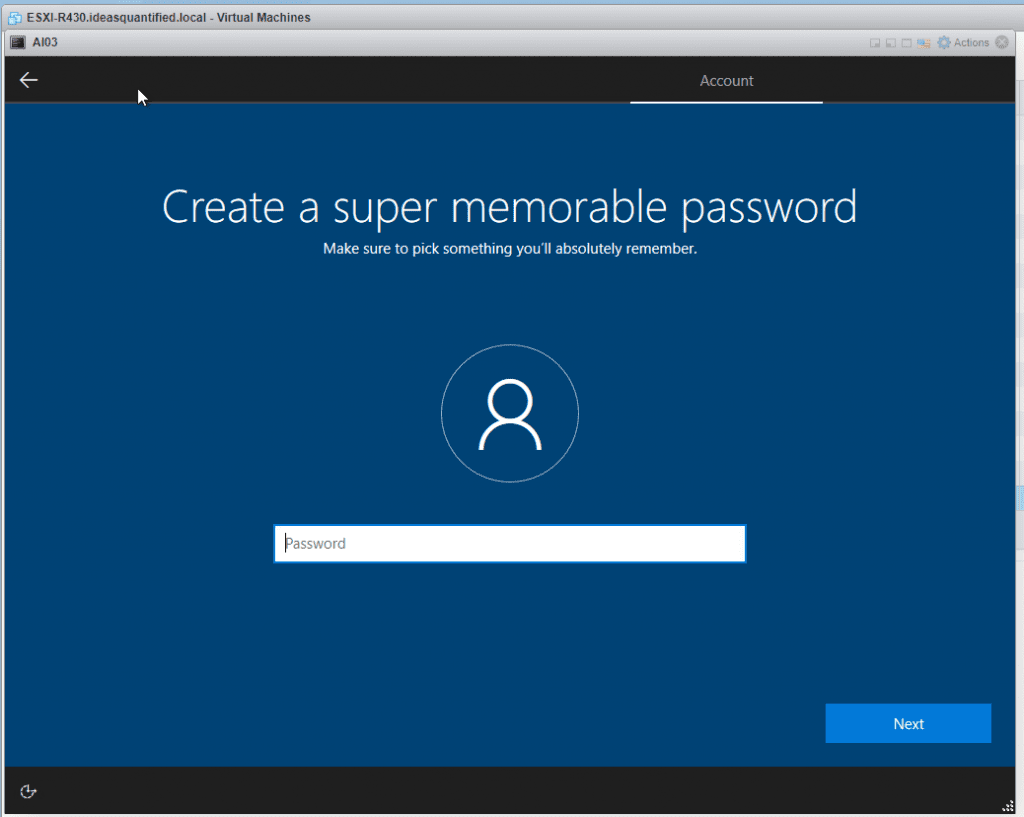Focus the Password input field

509,543
